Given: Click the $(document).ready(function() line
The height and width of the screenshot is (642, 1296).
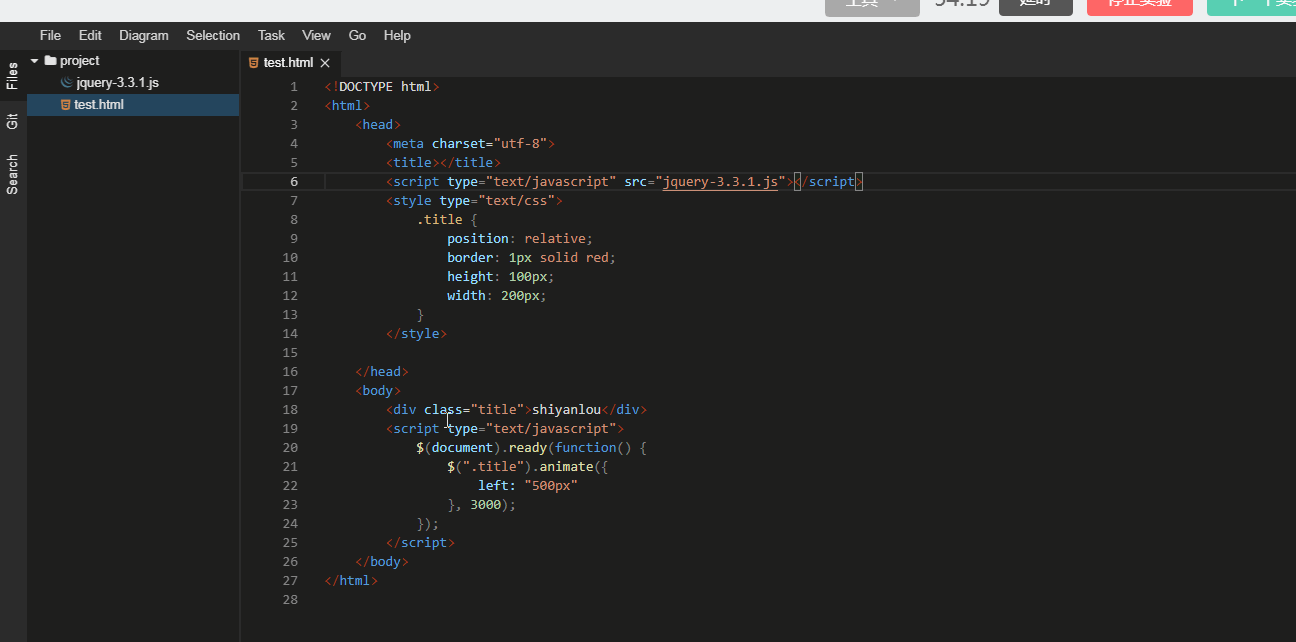Looking at the screenshot, I should (532, 448).
